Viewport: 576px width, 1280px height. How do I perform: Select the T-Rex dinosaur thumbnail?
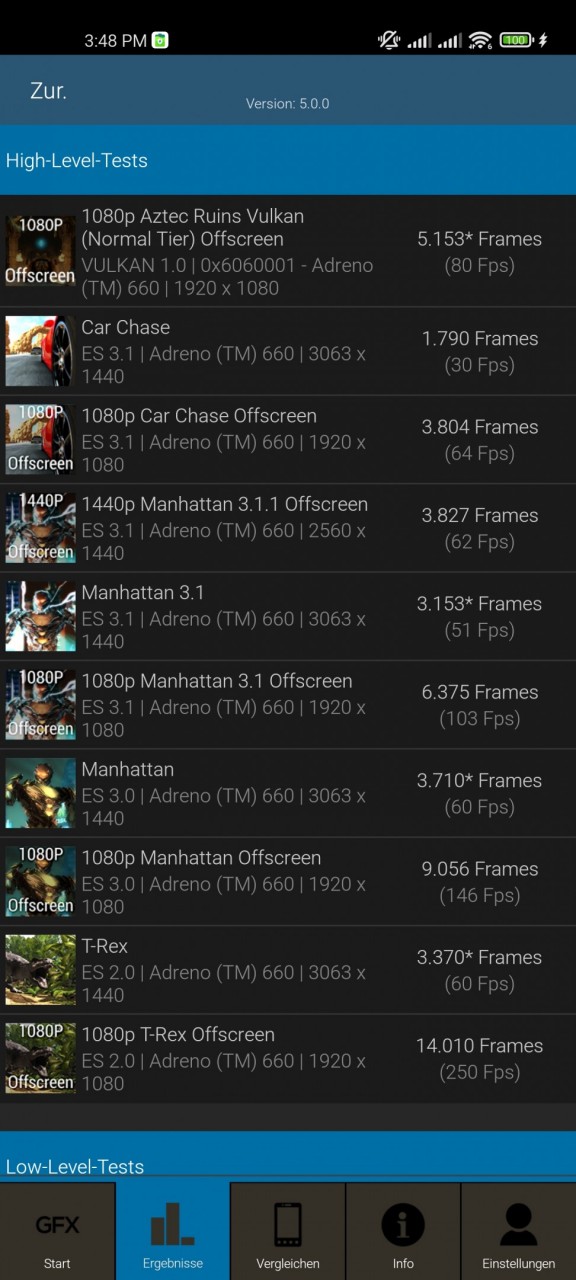coord(40,970)
